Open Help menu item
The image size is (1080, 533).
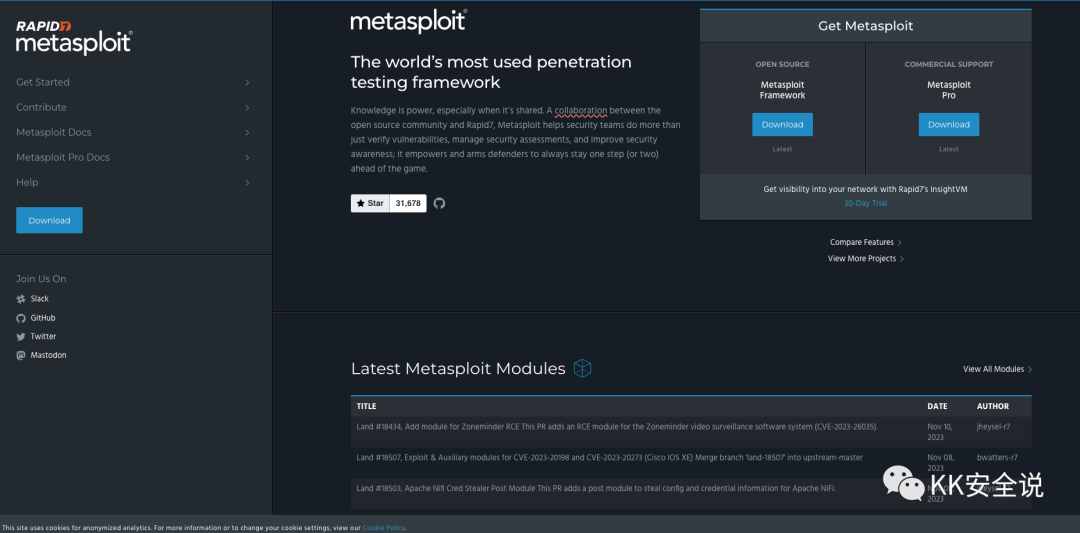[x=27, y=182]
